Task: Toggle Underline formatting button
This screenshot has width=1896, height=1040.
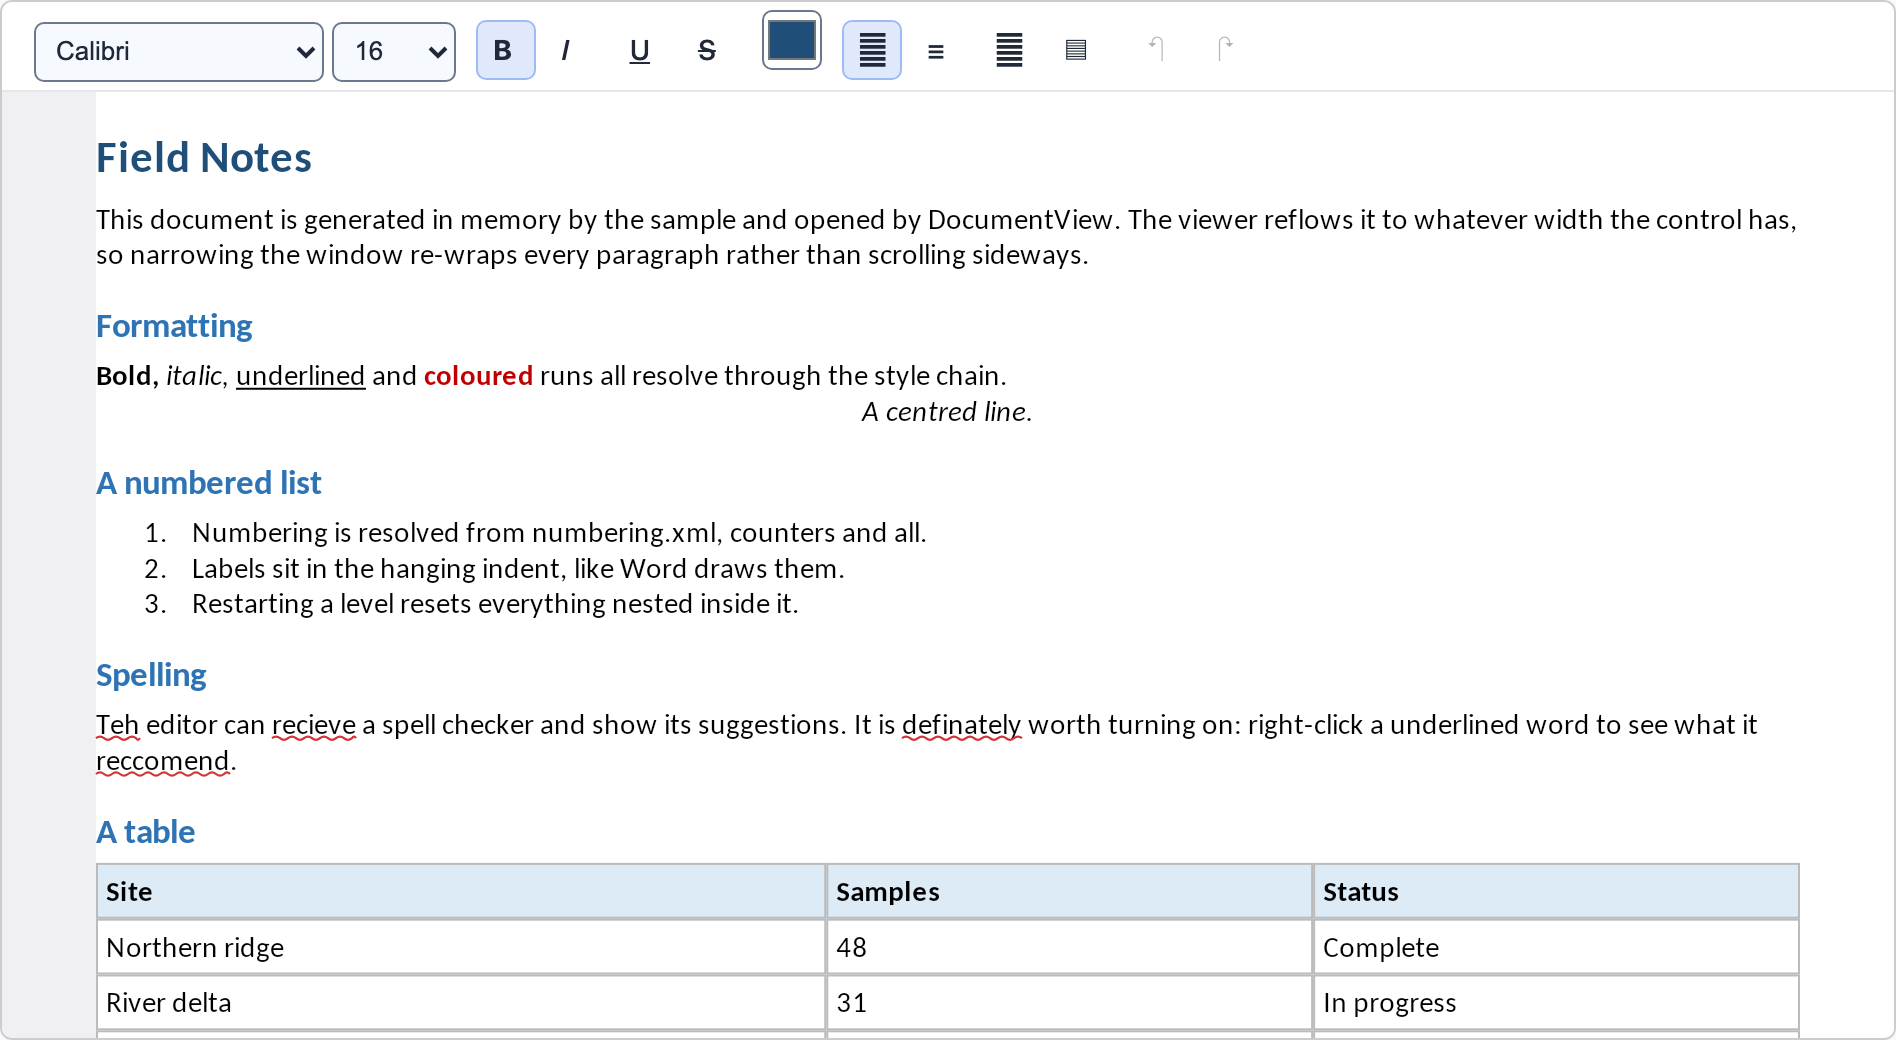Action: (639, 50)
